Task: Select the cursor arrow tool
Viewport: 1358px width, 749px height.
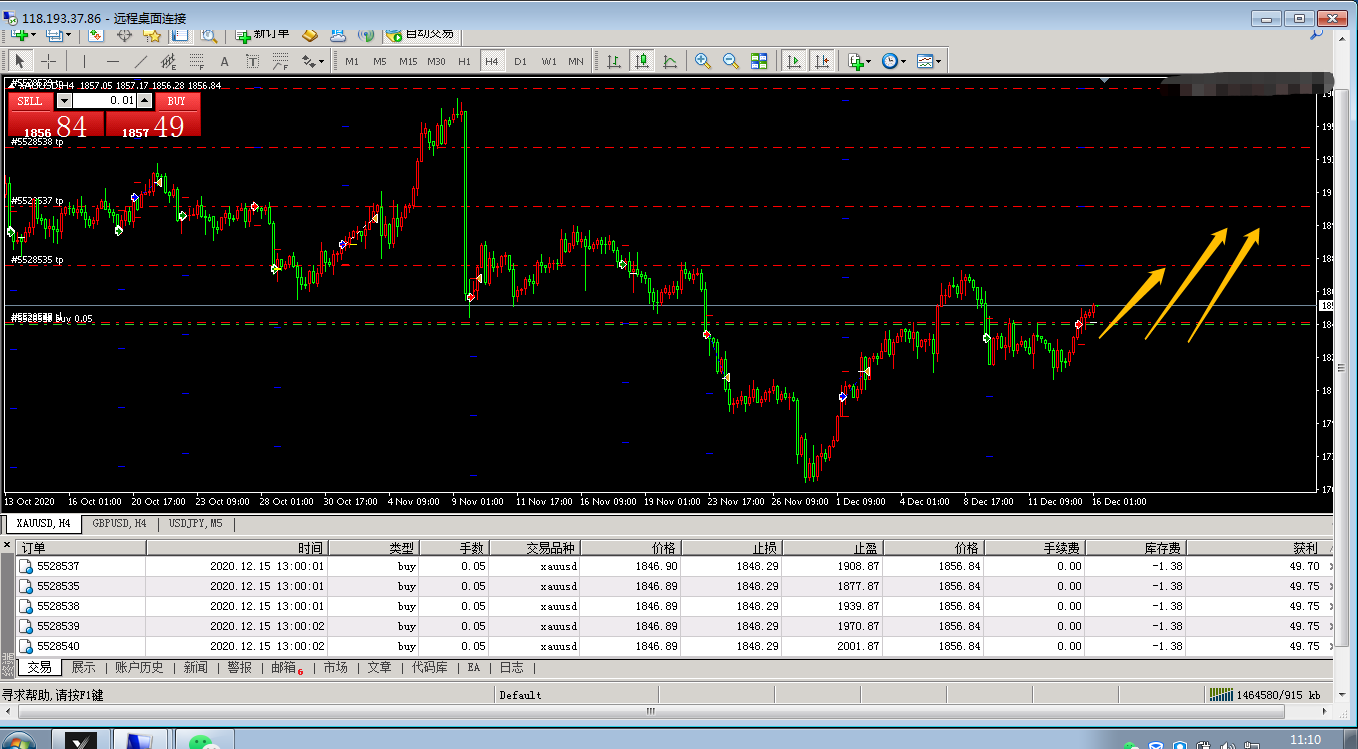Action: coord(20,61)
